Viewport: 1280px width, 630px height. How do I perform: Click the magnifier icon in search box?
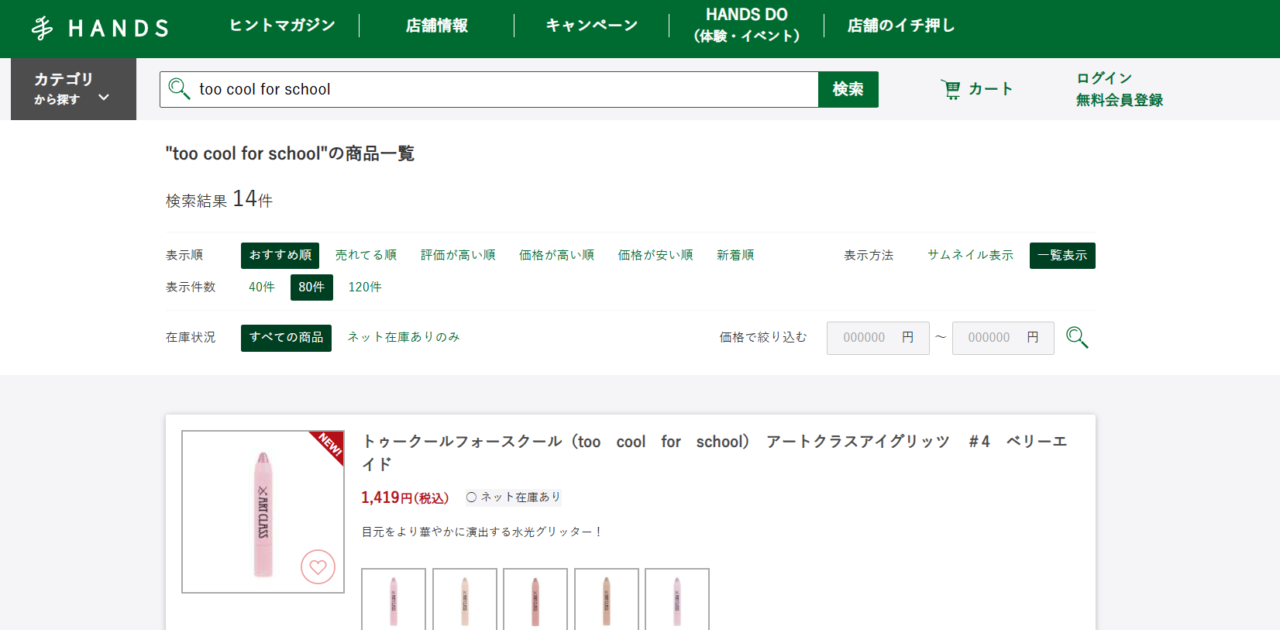tap(179, 89)
